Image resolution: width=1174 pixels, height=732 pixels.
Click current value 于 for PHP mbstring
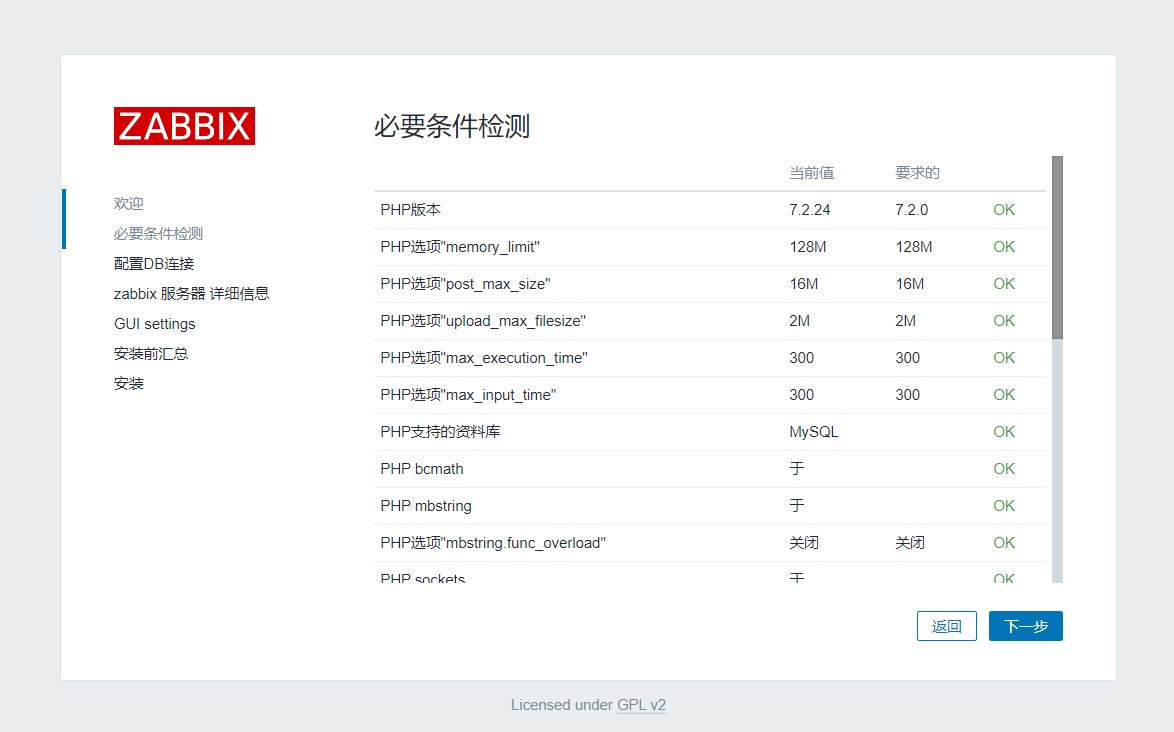[797, 506]
